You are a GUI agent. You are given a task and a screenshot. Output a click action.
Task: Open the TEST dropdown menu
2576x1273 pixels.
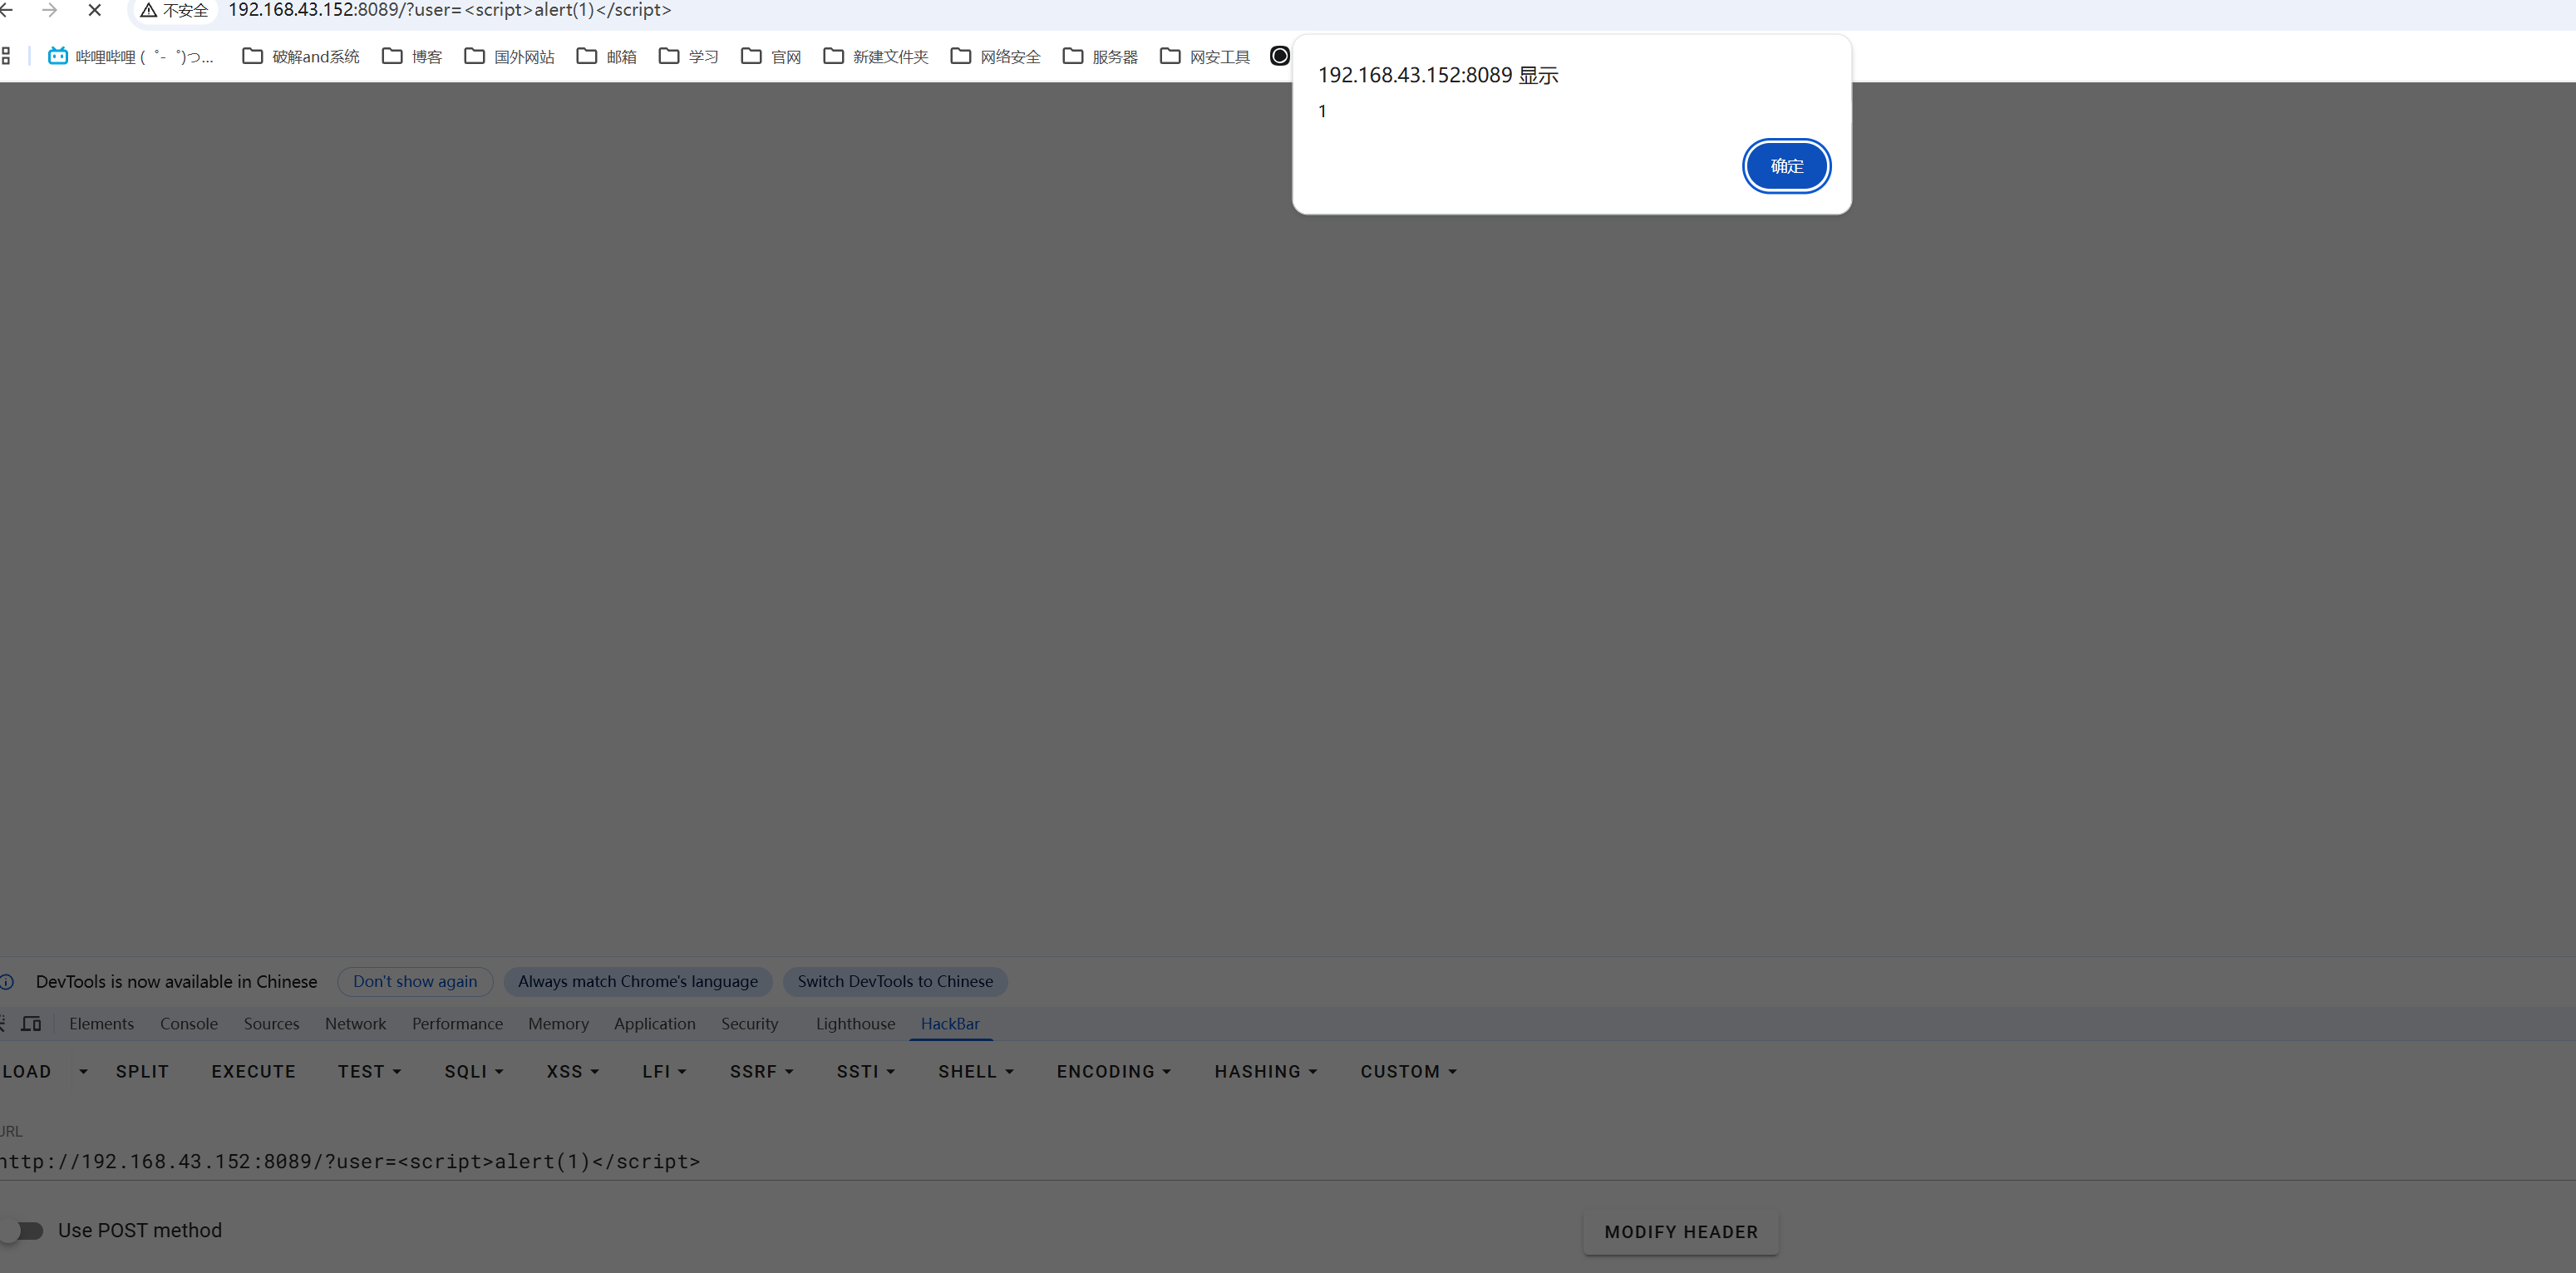click(369, 1071)
